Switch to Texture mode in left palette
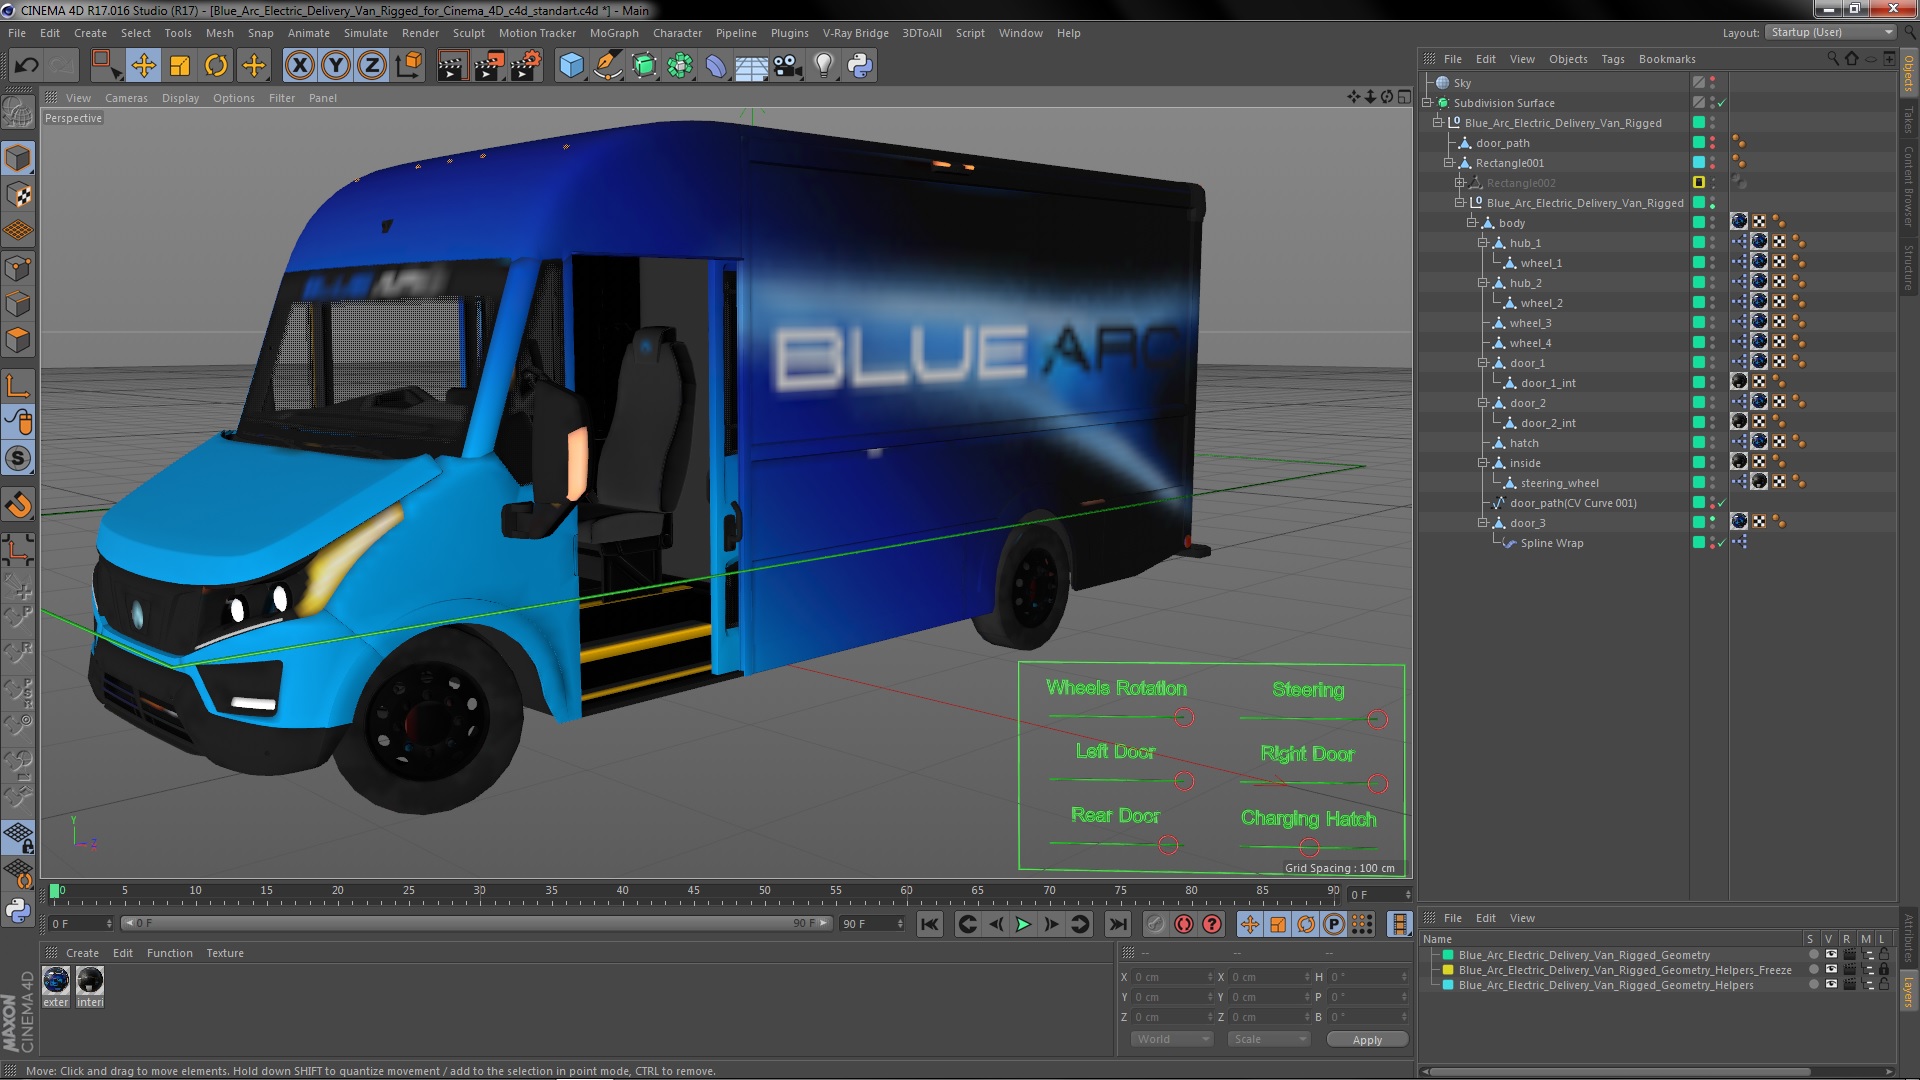 click(18, 195)
